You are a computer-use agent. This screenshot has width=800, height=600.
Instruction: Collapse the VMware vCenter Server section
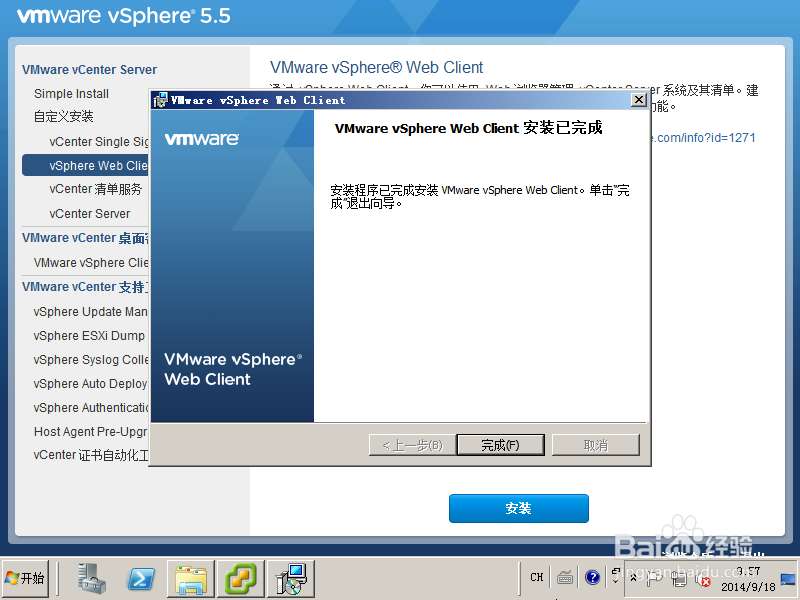pyautogui.click(x=86, y=70)
